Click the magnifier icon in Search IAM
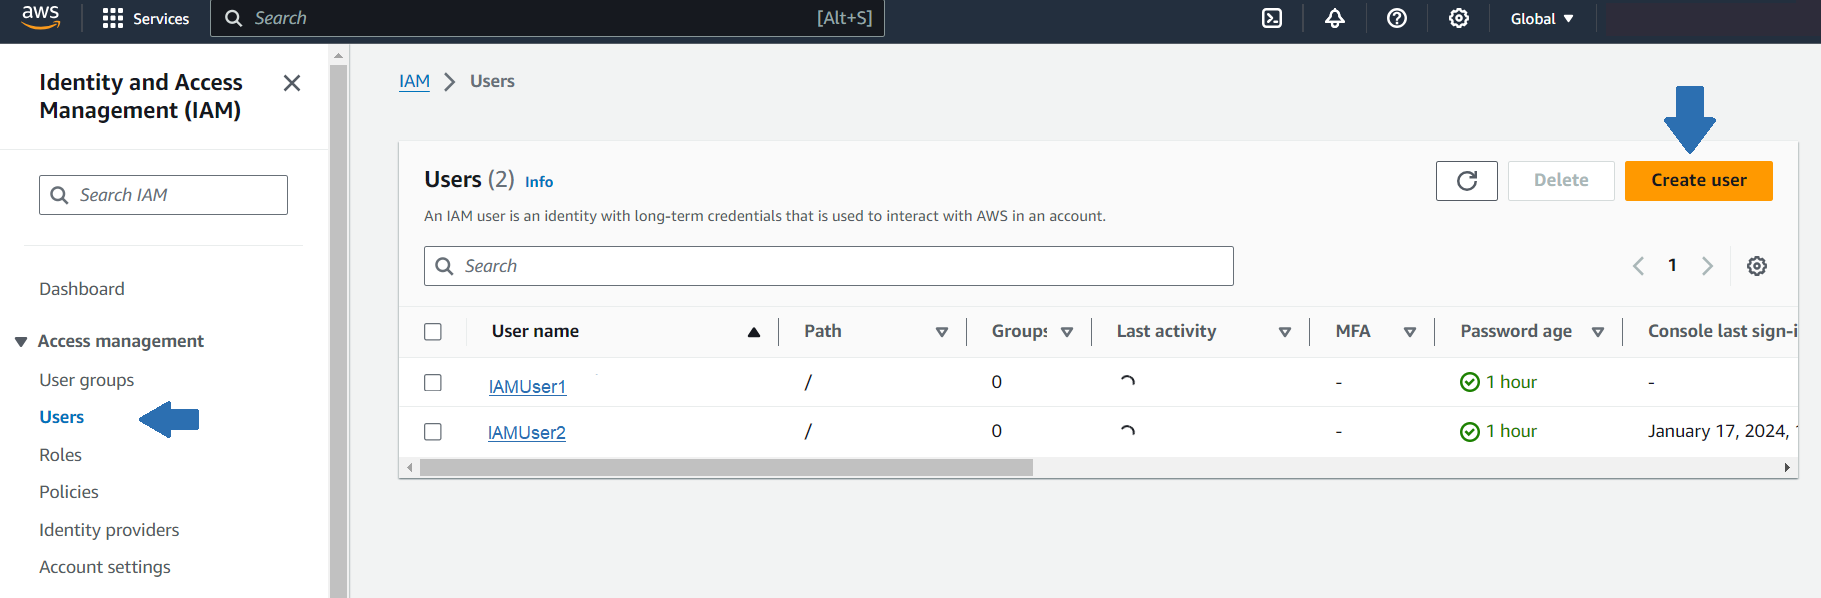The image size is (1821, 598). (60, 195)
